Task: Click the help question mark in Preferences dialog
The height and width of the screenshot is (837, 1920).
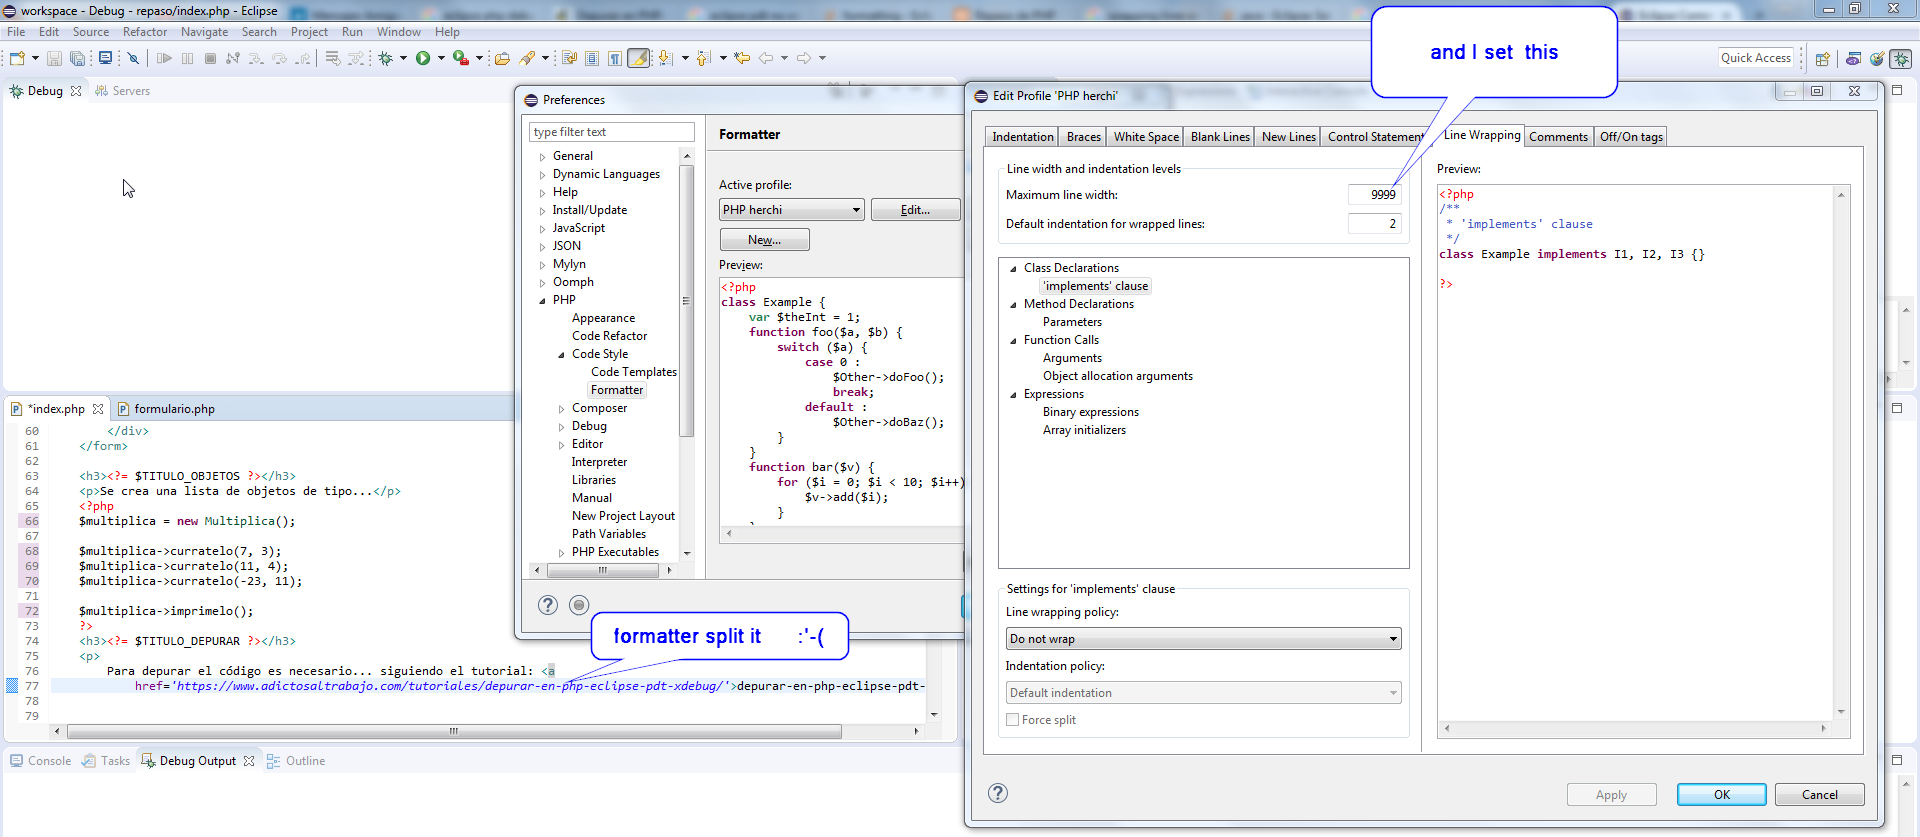Action: [548, 605]
